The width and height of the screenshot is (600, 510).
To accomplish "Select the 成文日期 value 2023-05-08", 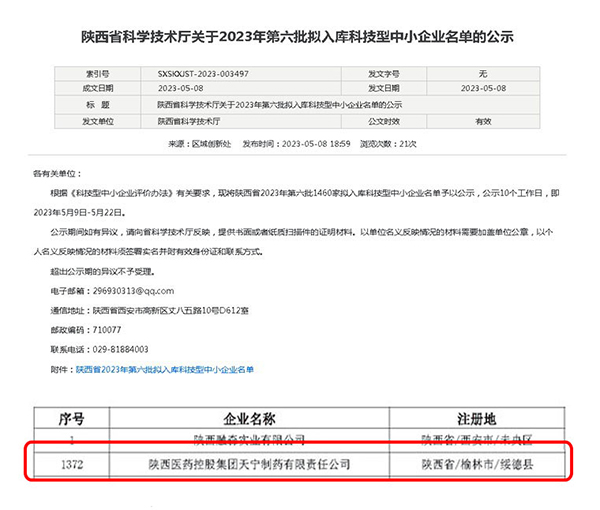I will (181, 88).
